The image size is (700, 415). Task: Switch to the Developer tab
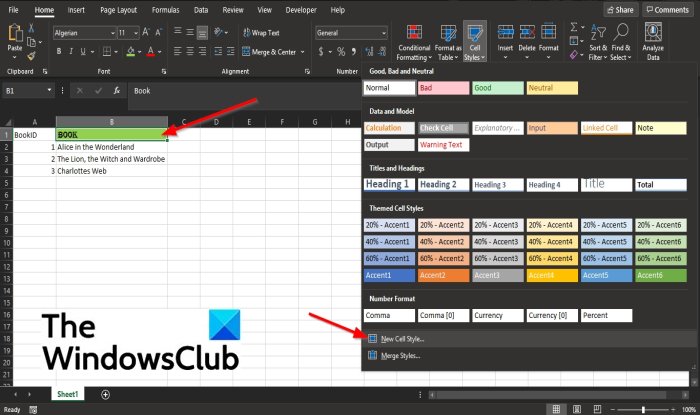301,10
